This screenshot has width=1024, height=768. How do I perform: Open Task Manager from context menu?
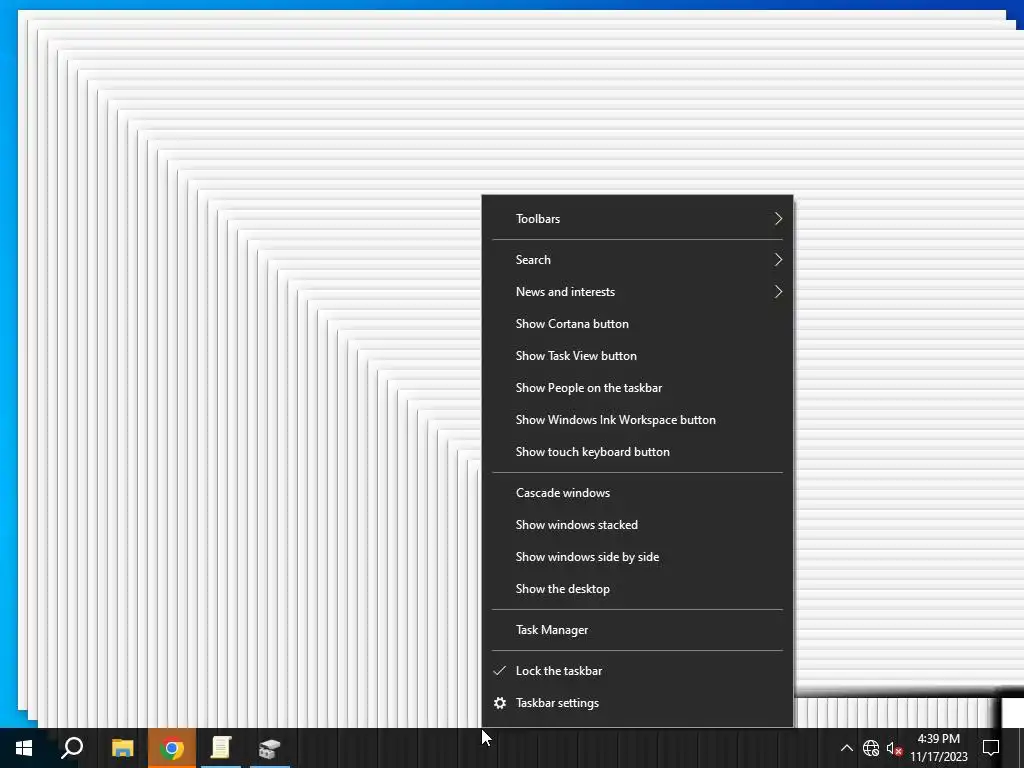pos(637,630)
